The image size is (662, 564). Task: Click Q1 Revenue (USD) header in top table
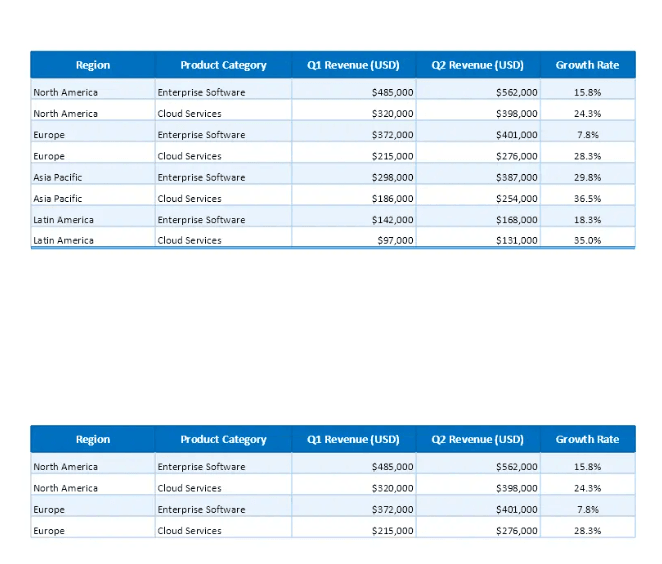pos(353,65)
